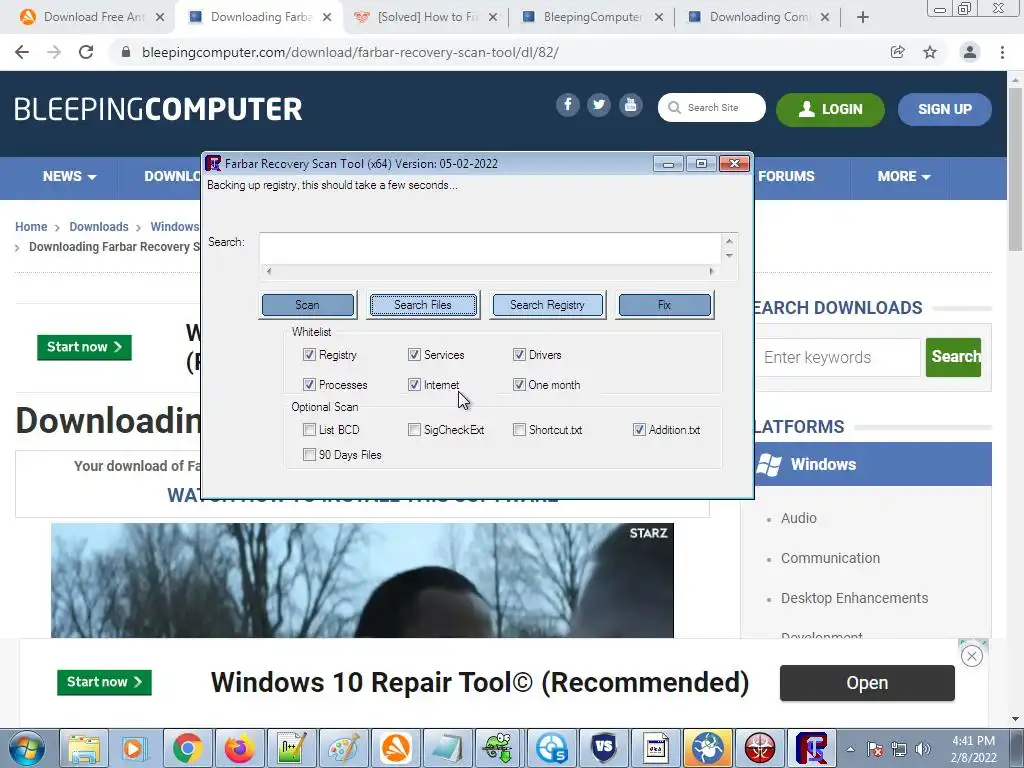Open the Windows Start orb

click(x=26, y=748)
